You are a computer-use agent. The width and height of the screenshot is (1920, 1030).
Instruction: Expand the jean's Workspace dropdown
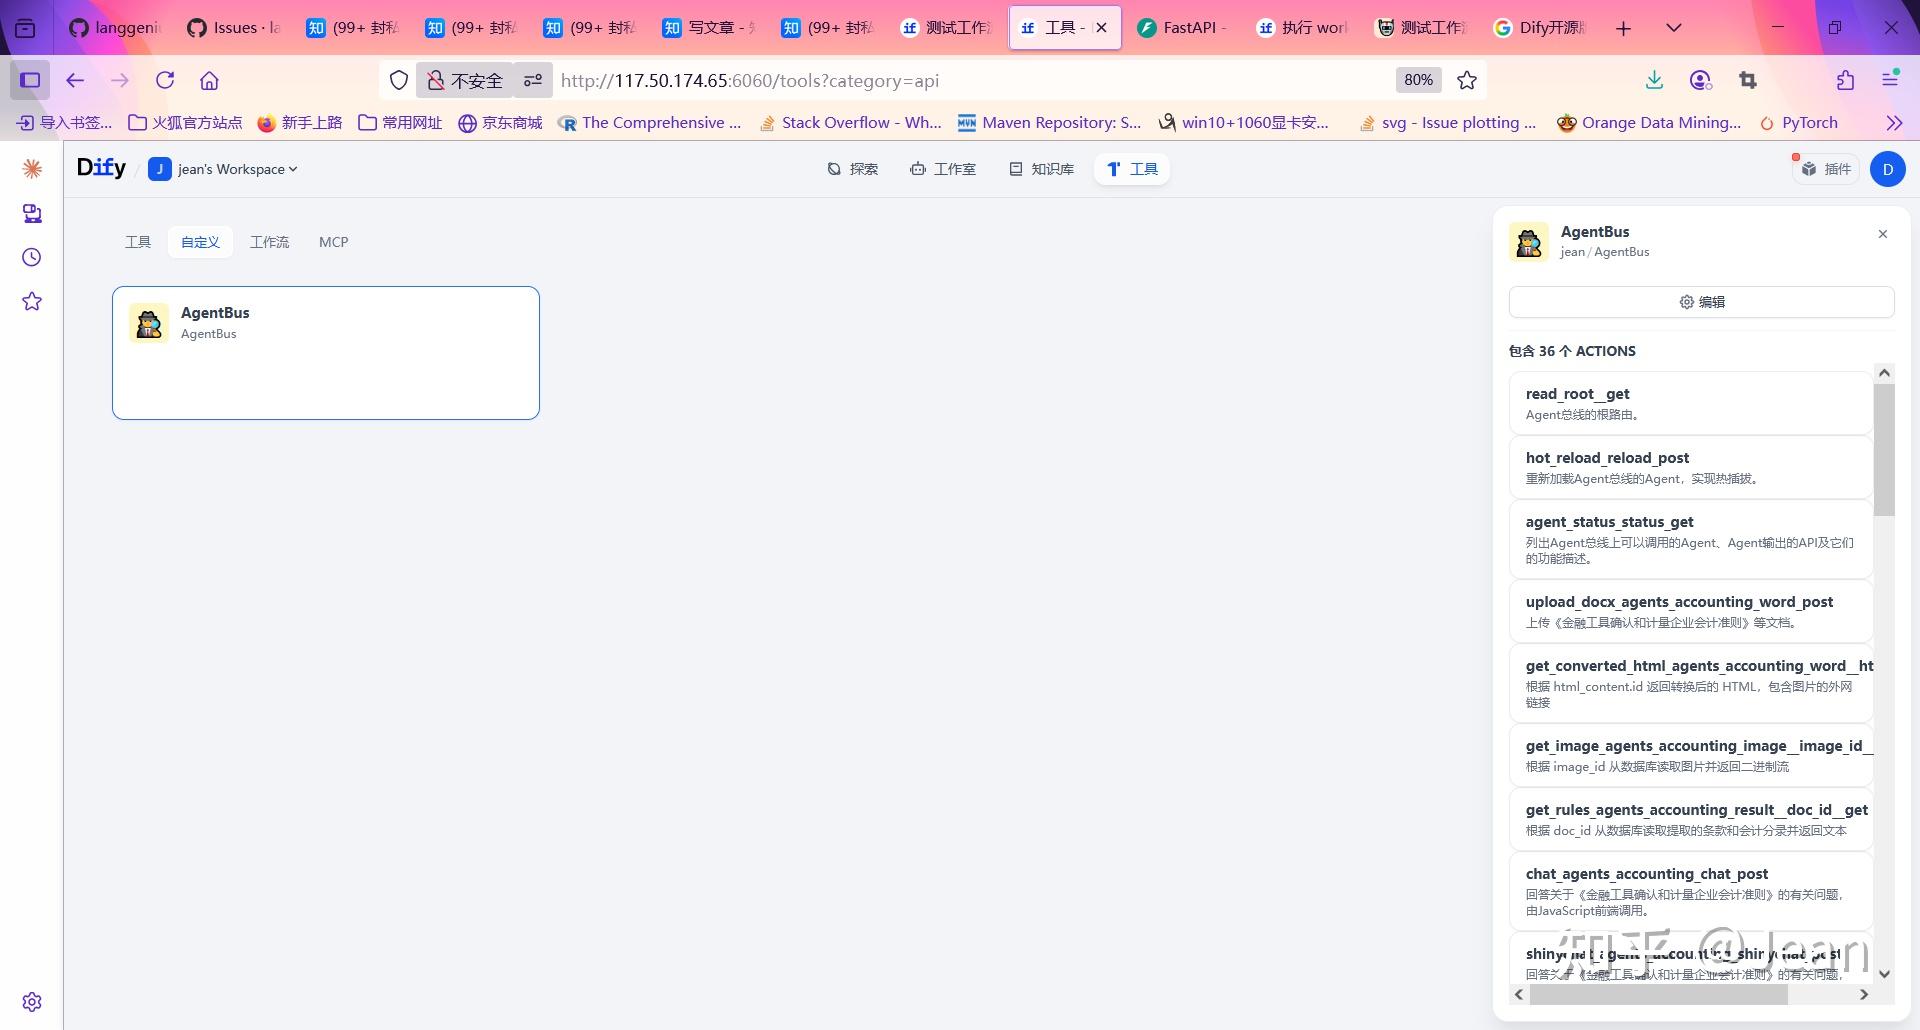(224, 169)
